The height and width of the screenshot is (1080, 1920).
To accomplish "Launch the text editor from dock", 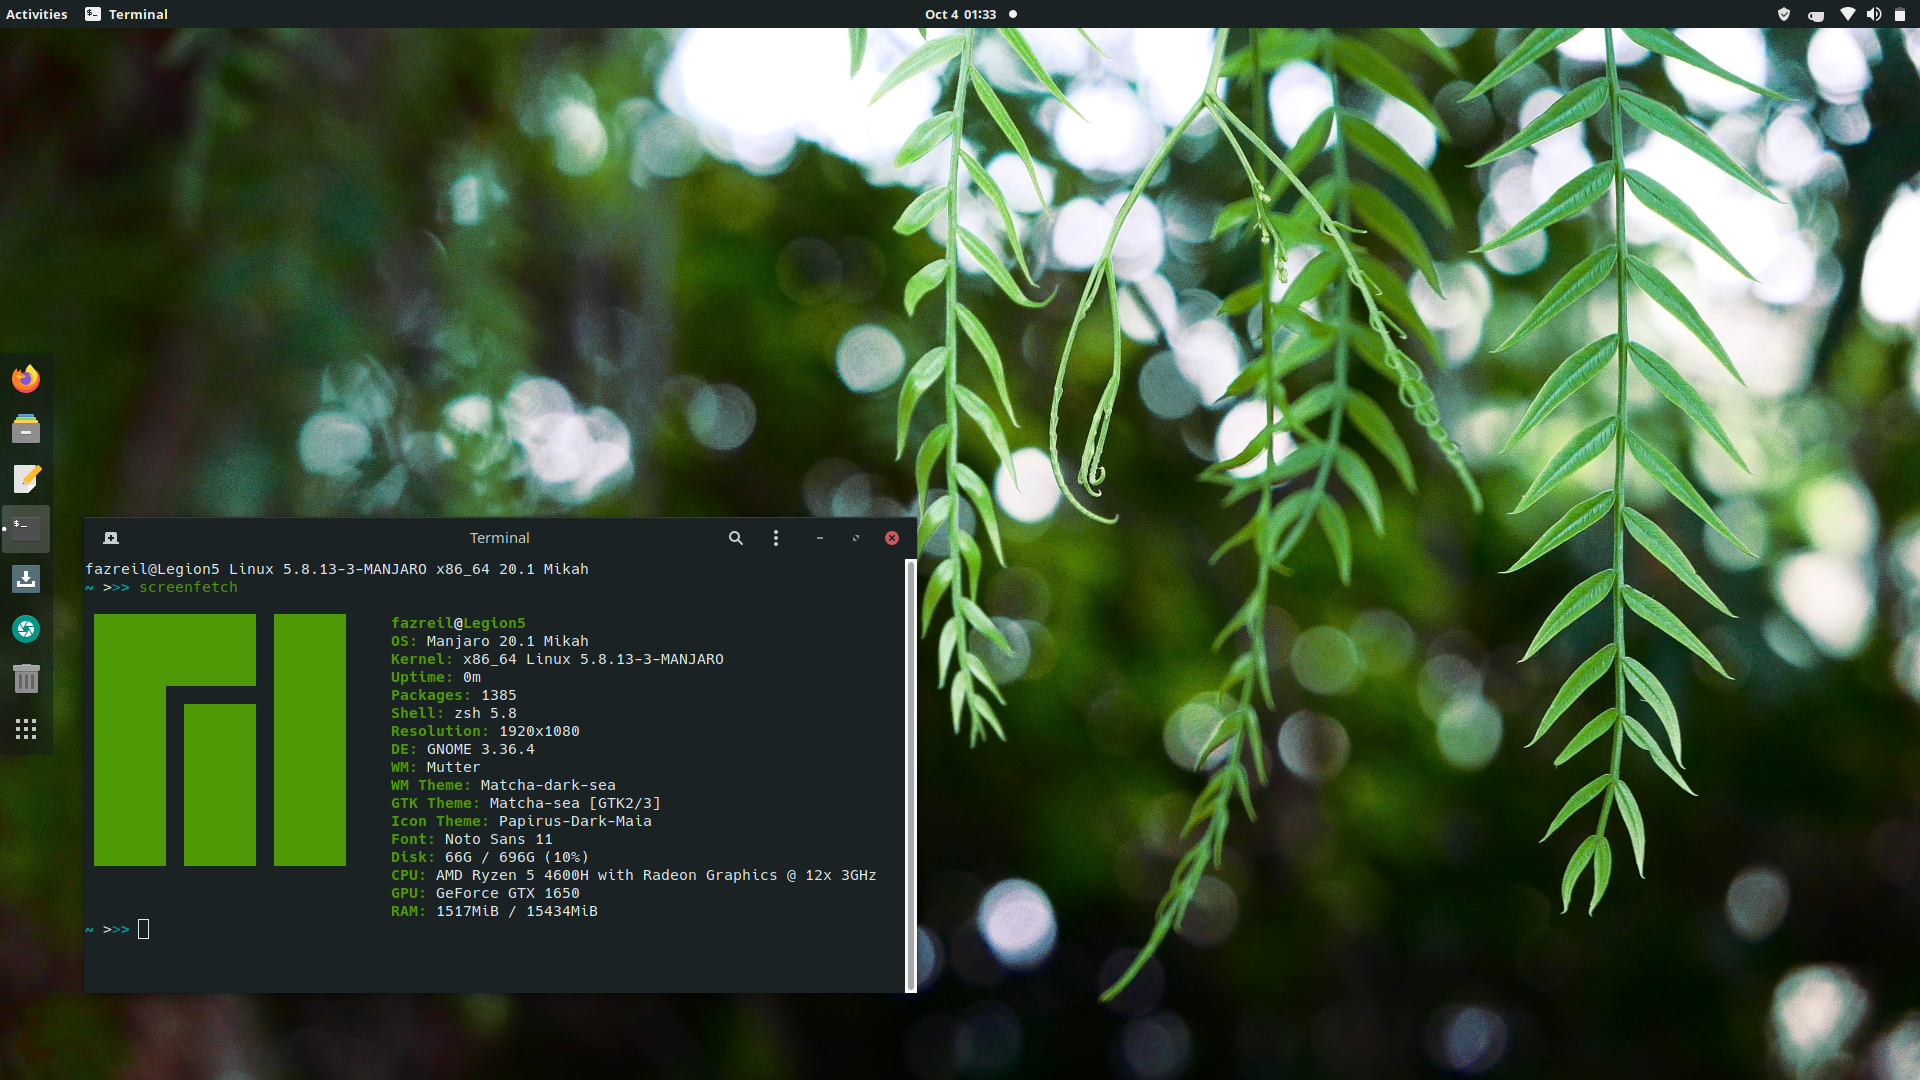I will tap(26, 479).
